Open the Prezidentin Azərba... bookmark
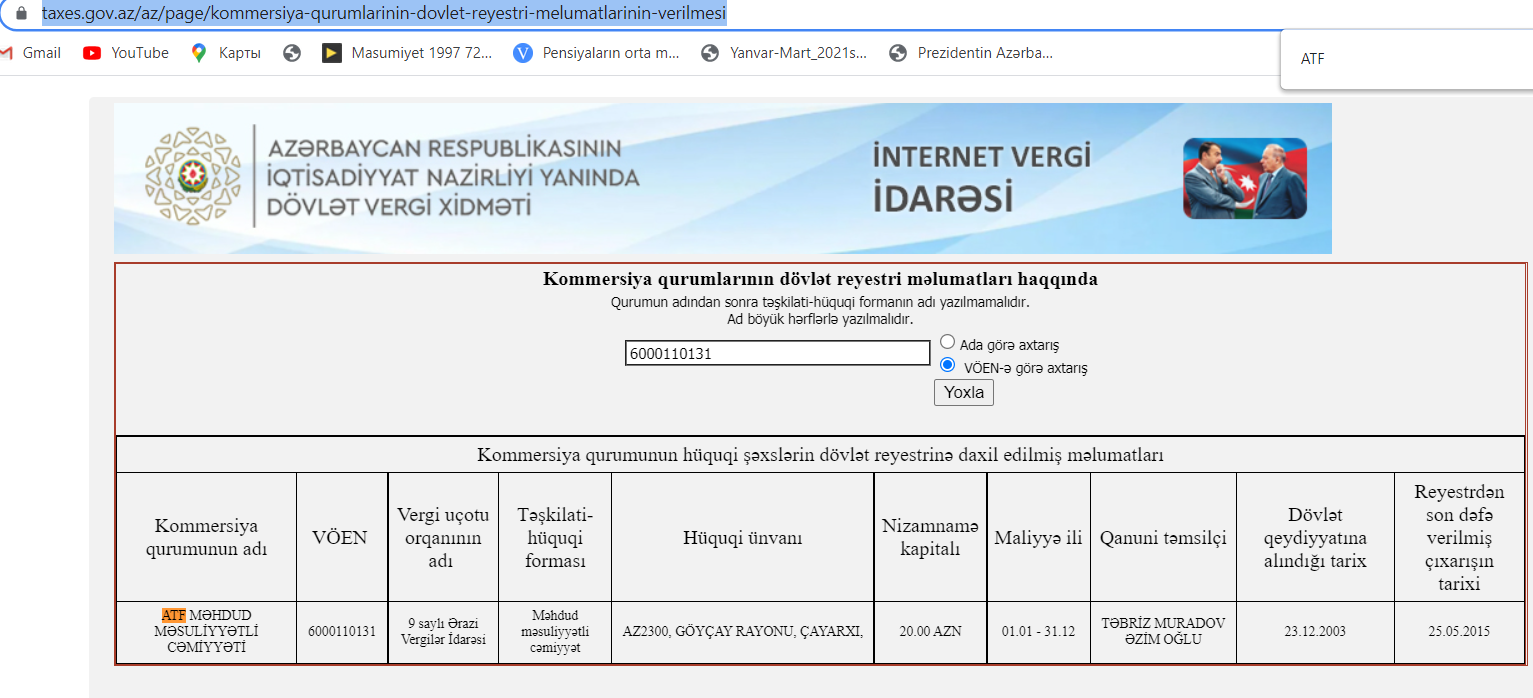Viewport: 1533px width, 698px height. [x=971, y=53]
